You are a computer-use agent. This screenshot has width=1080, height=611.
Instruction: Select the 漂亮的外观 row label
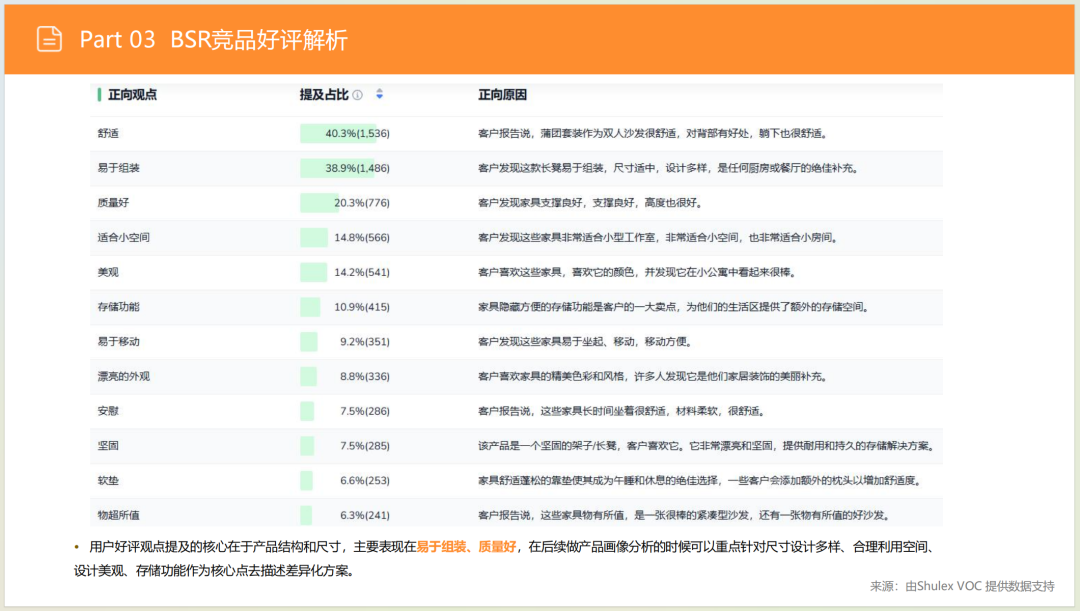[x=123, y=376]
